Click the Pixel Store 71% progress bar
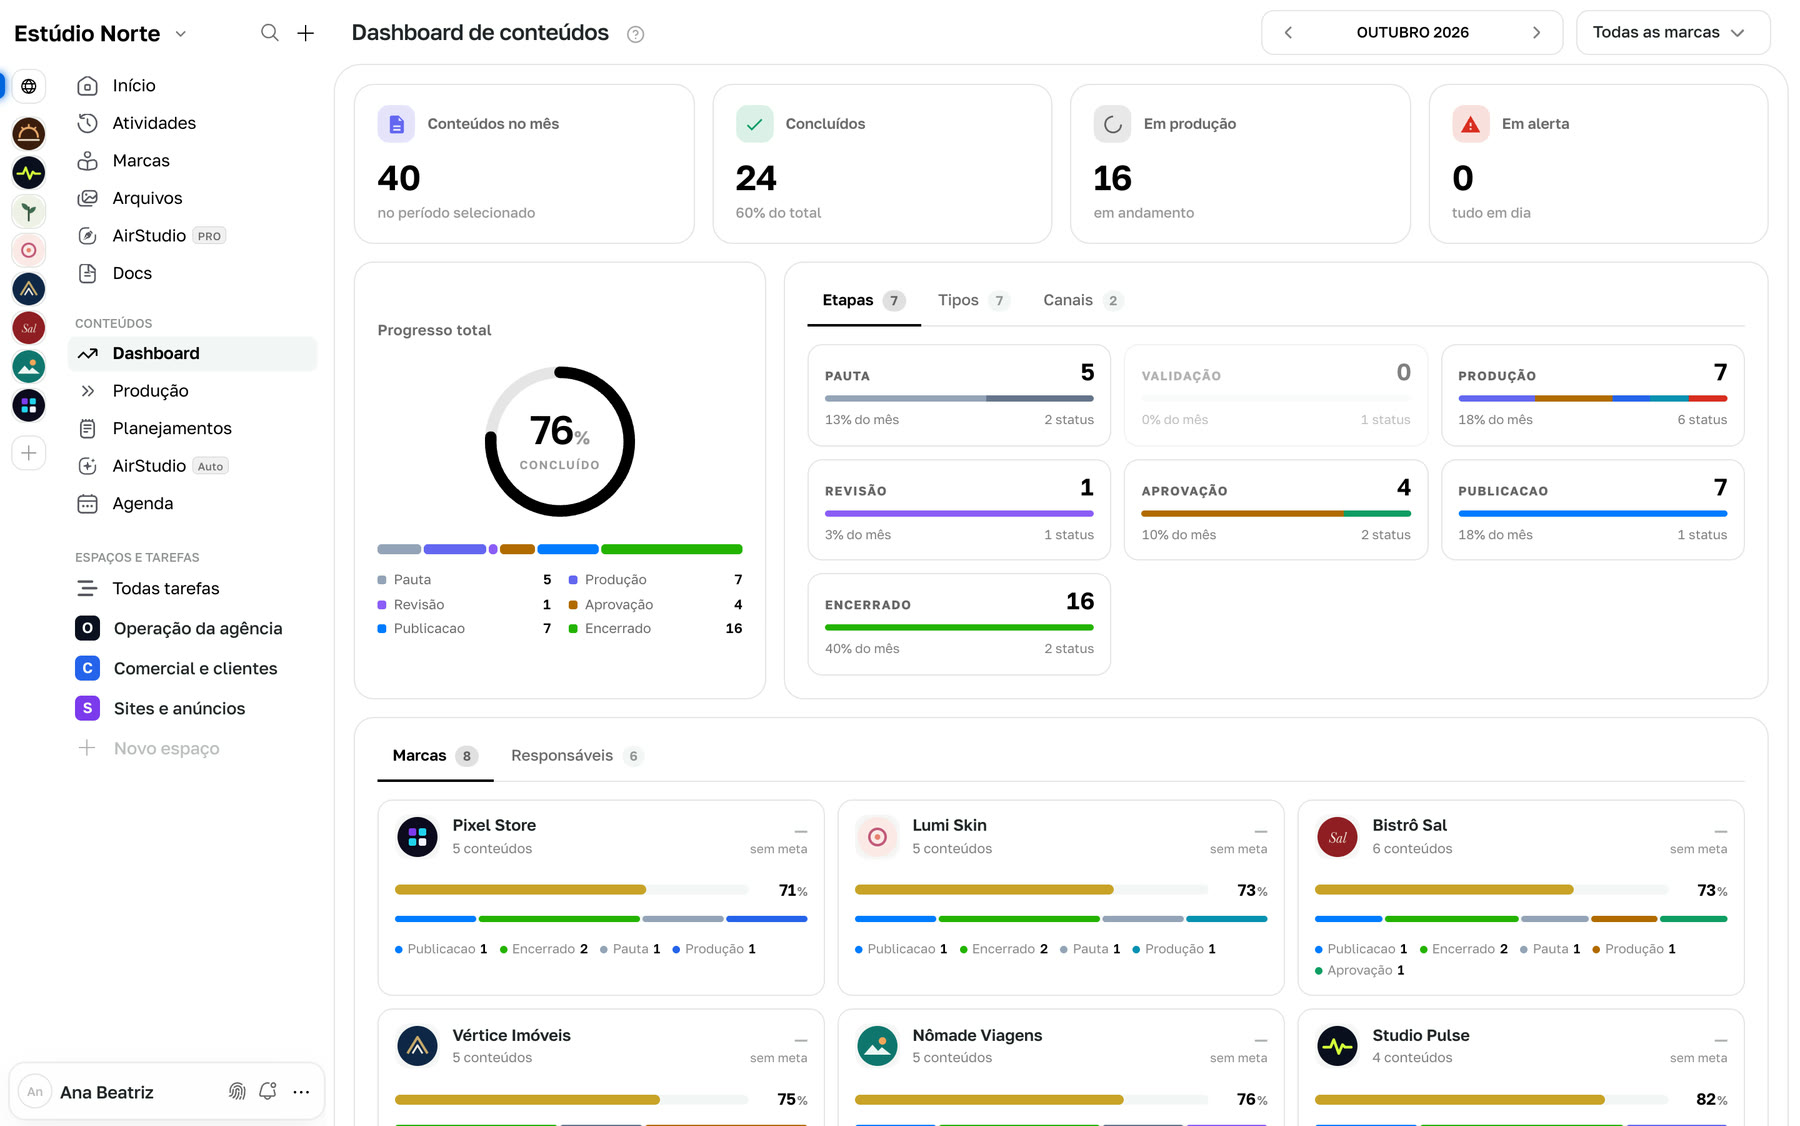1800x1126 pixels. [571, 890]
